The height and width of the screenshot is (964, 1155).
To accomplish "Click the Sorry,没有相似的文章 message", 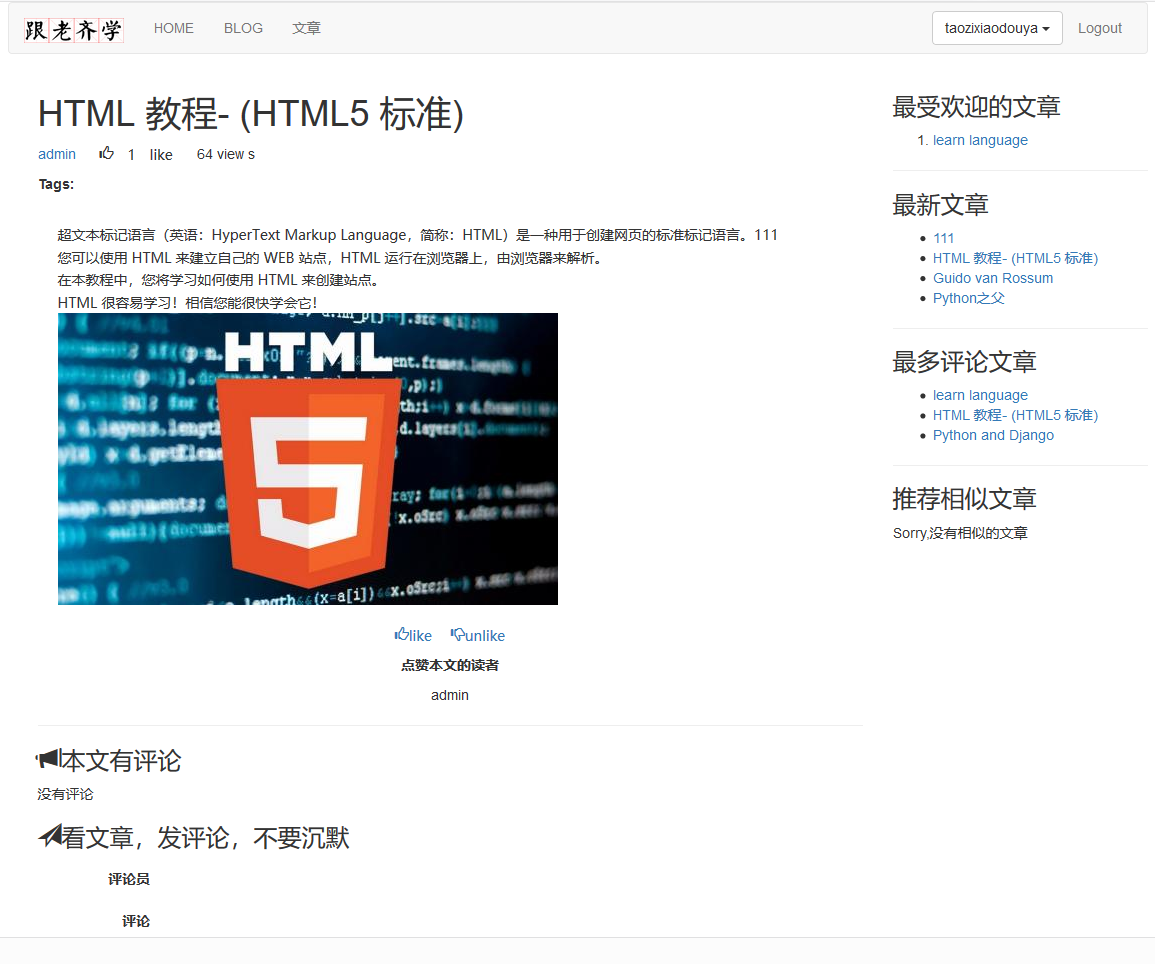I will [960, 532].
